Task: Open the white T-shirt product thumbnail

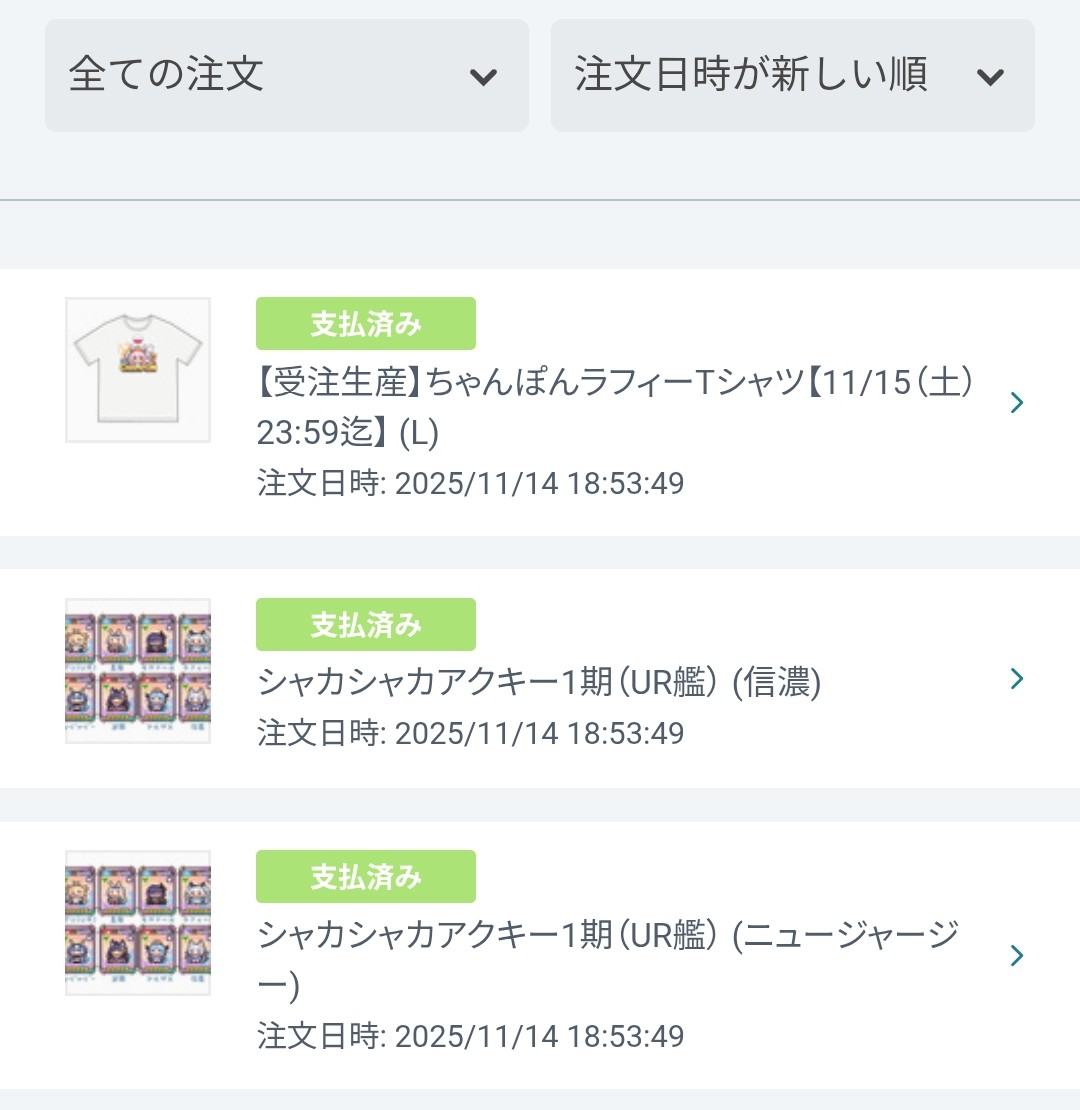Action: coord(138,370)
